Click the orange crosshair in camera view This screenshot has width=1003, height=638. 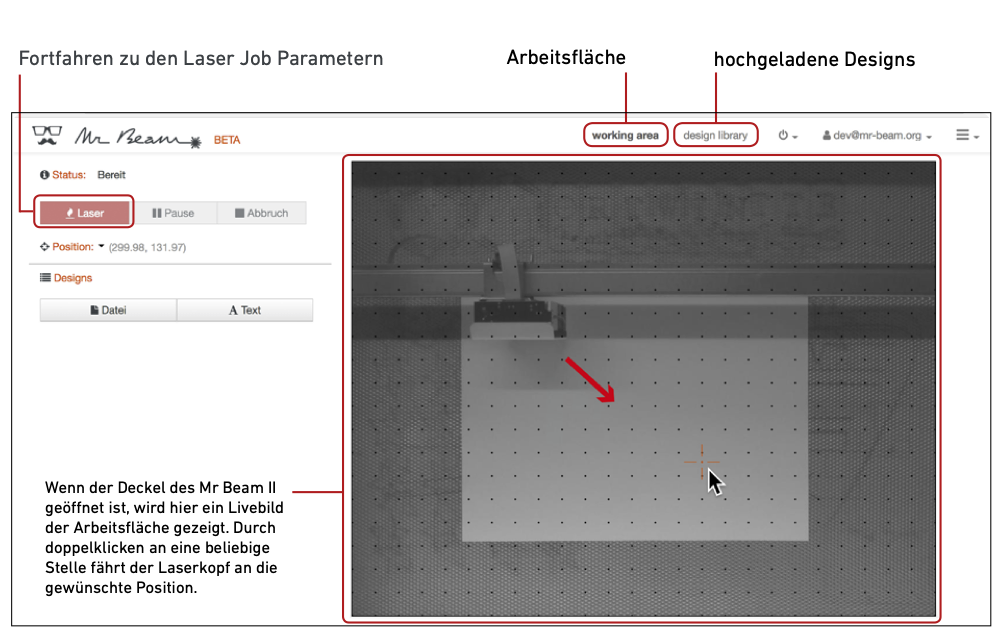(x=702, y=462)
